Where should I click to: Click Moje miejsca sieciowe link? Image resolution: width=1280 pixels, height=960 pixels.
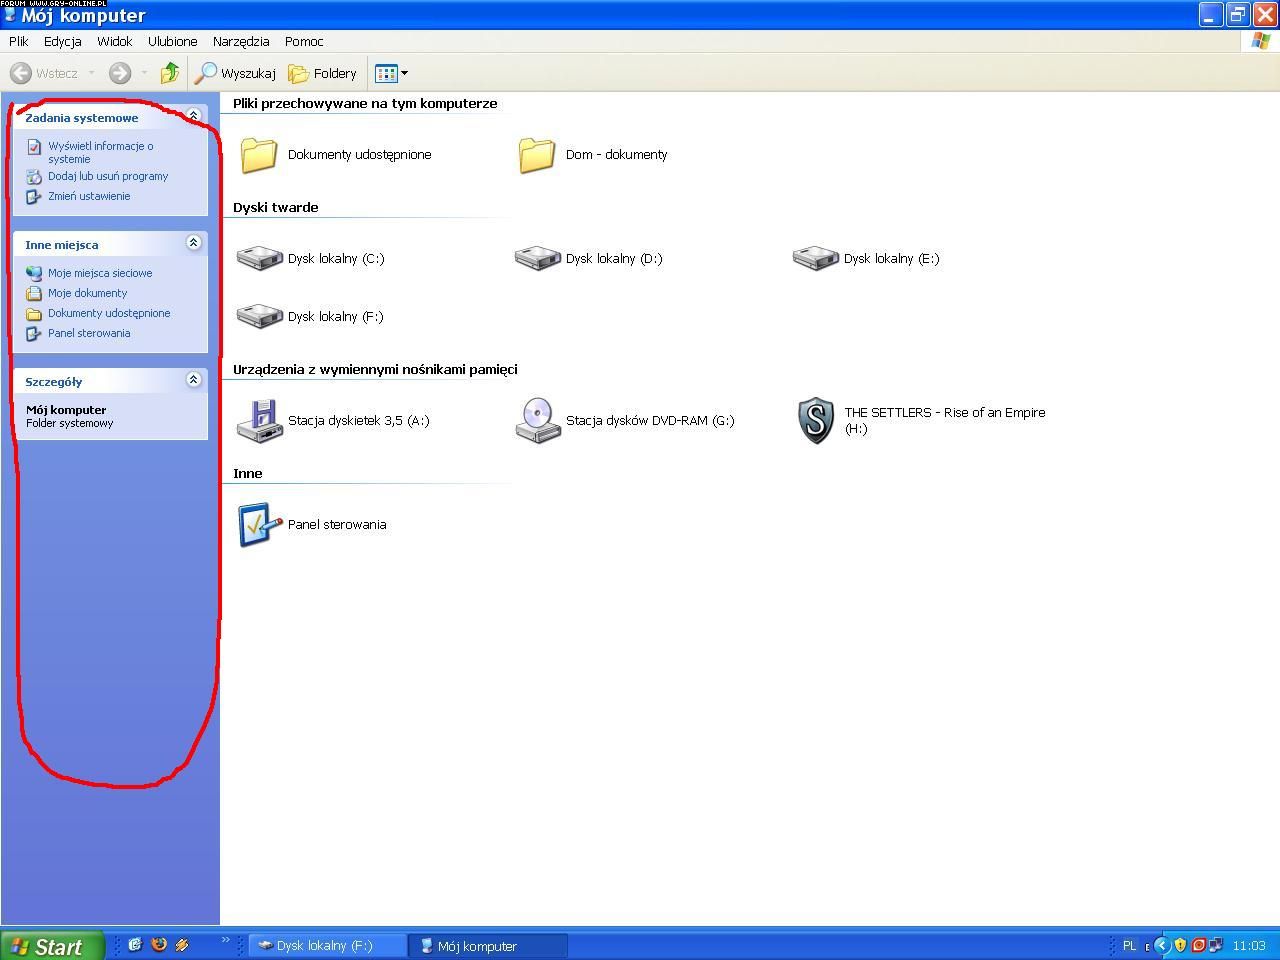click(x=100, y=273)
